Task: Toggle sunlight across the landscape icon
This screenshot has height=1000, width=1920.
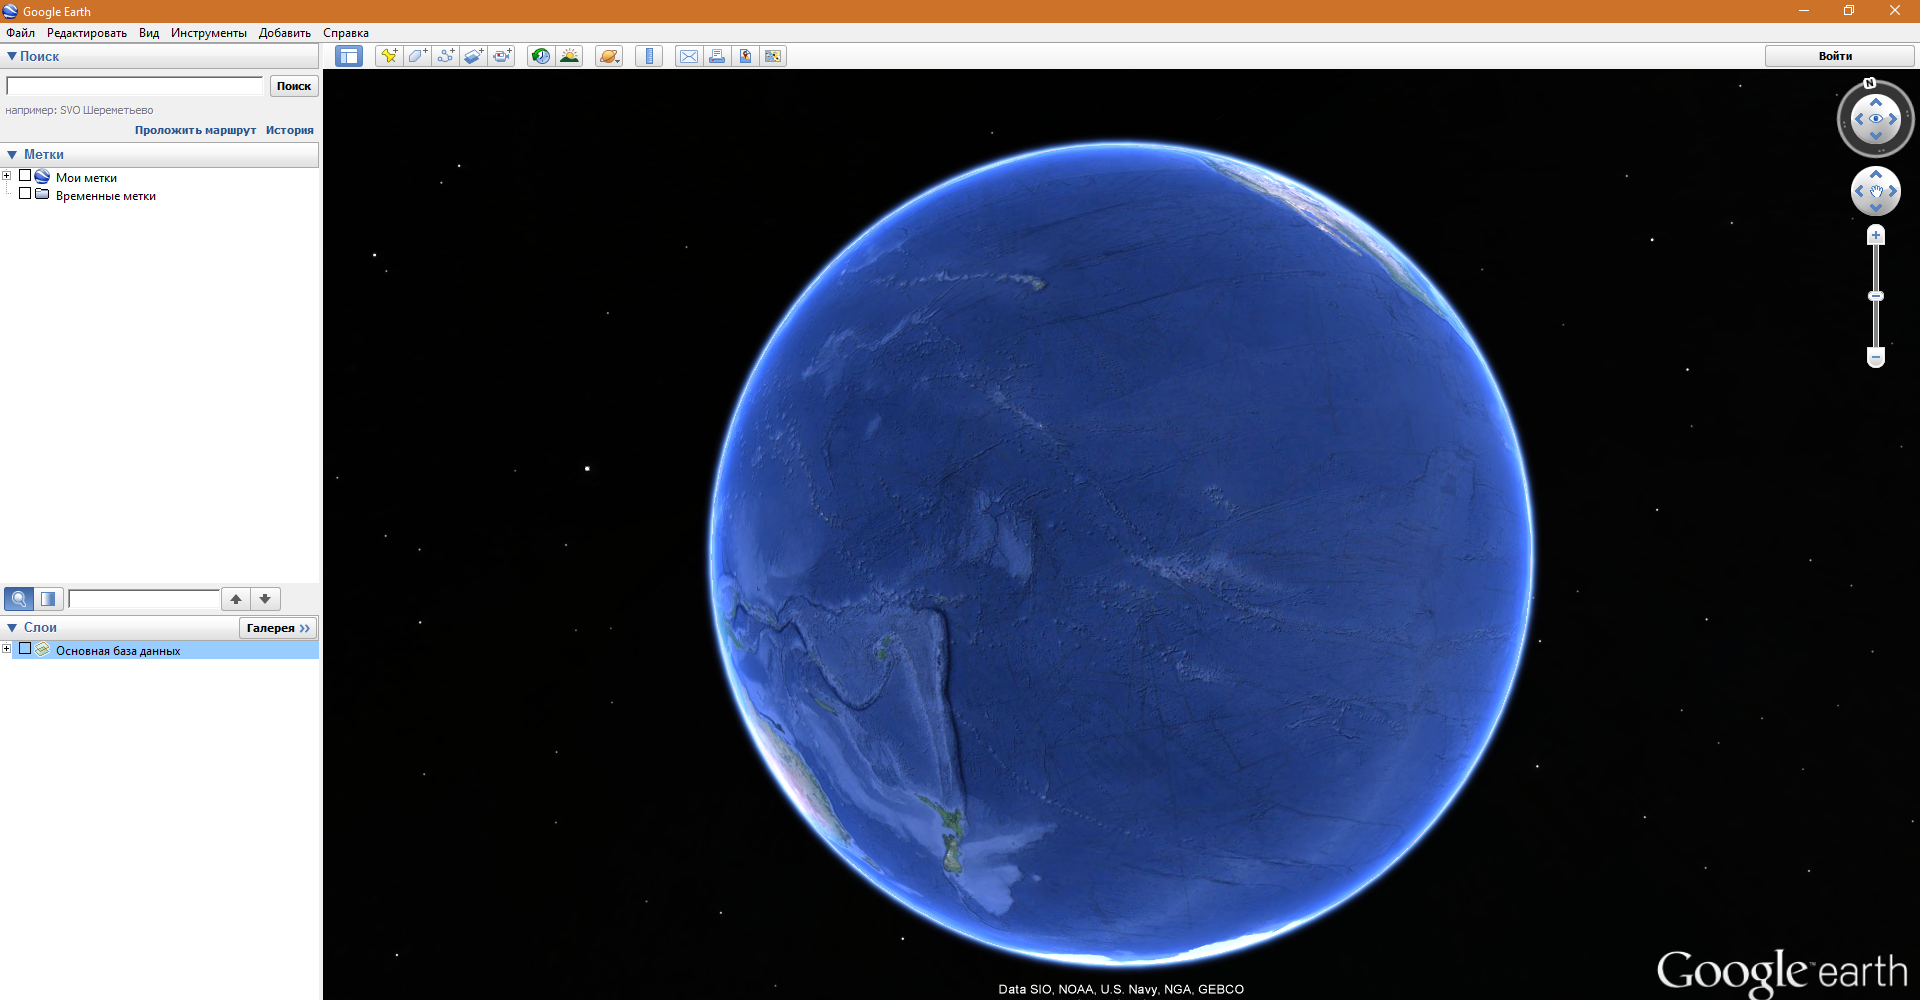Action: pyautogui.click(x=570, y=56)
